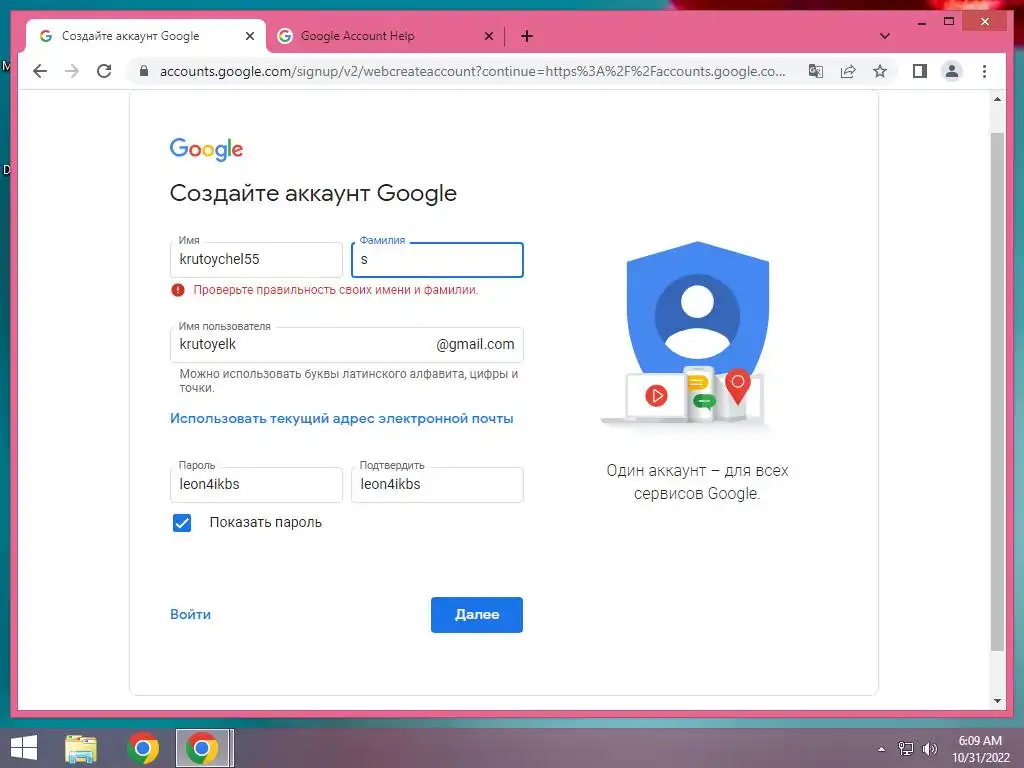1024x768 pixels.
Task: Click the name error message text
Action: pos(336,290)
